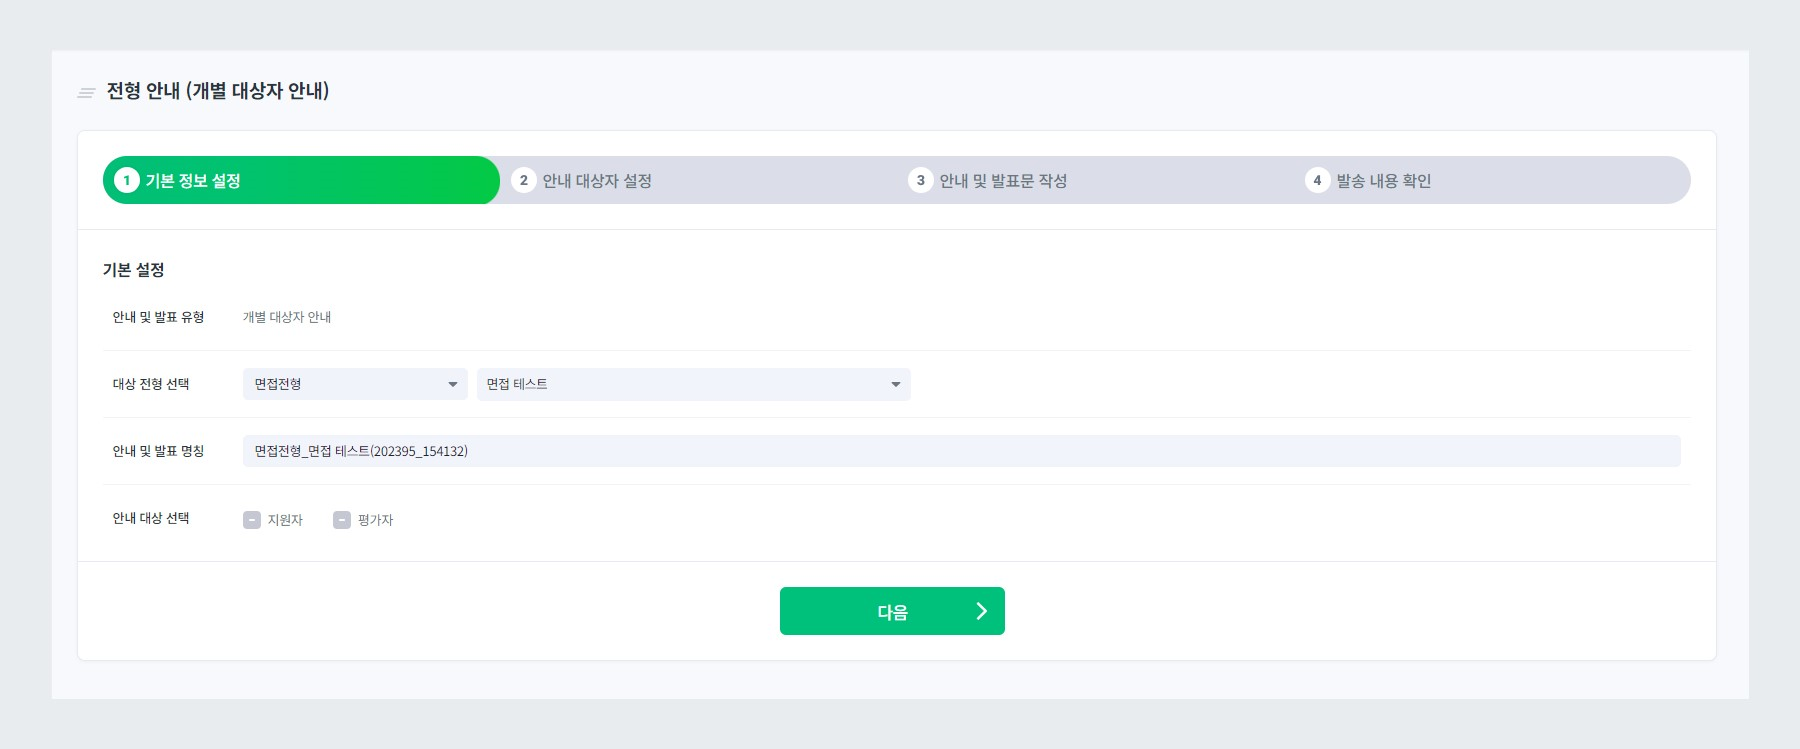Select step 1 기본 정보 설정
The height and width of the screenshot is (749, 1800).
pos(301,180)
